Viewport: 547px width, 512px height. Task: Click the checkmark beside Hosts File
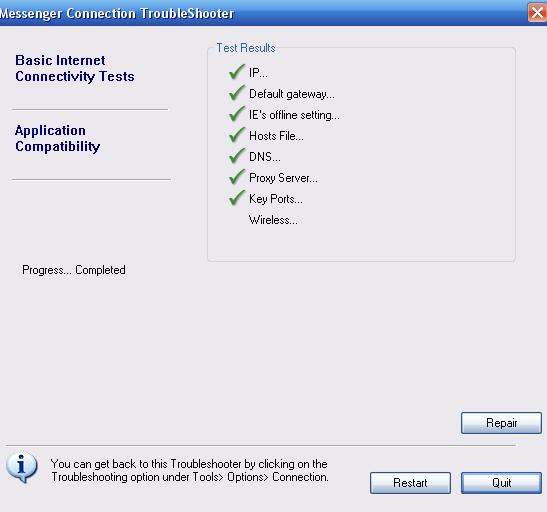(x=237, y=134)
